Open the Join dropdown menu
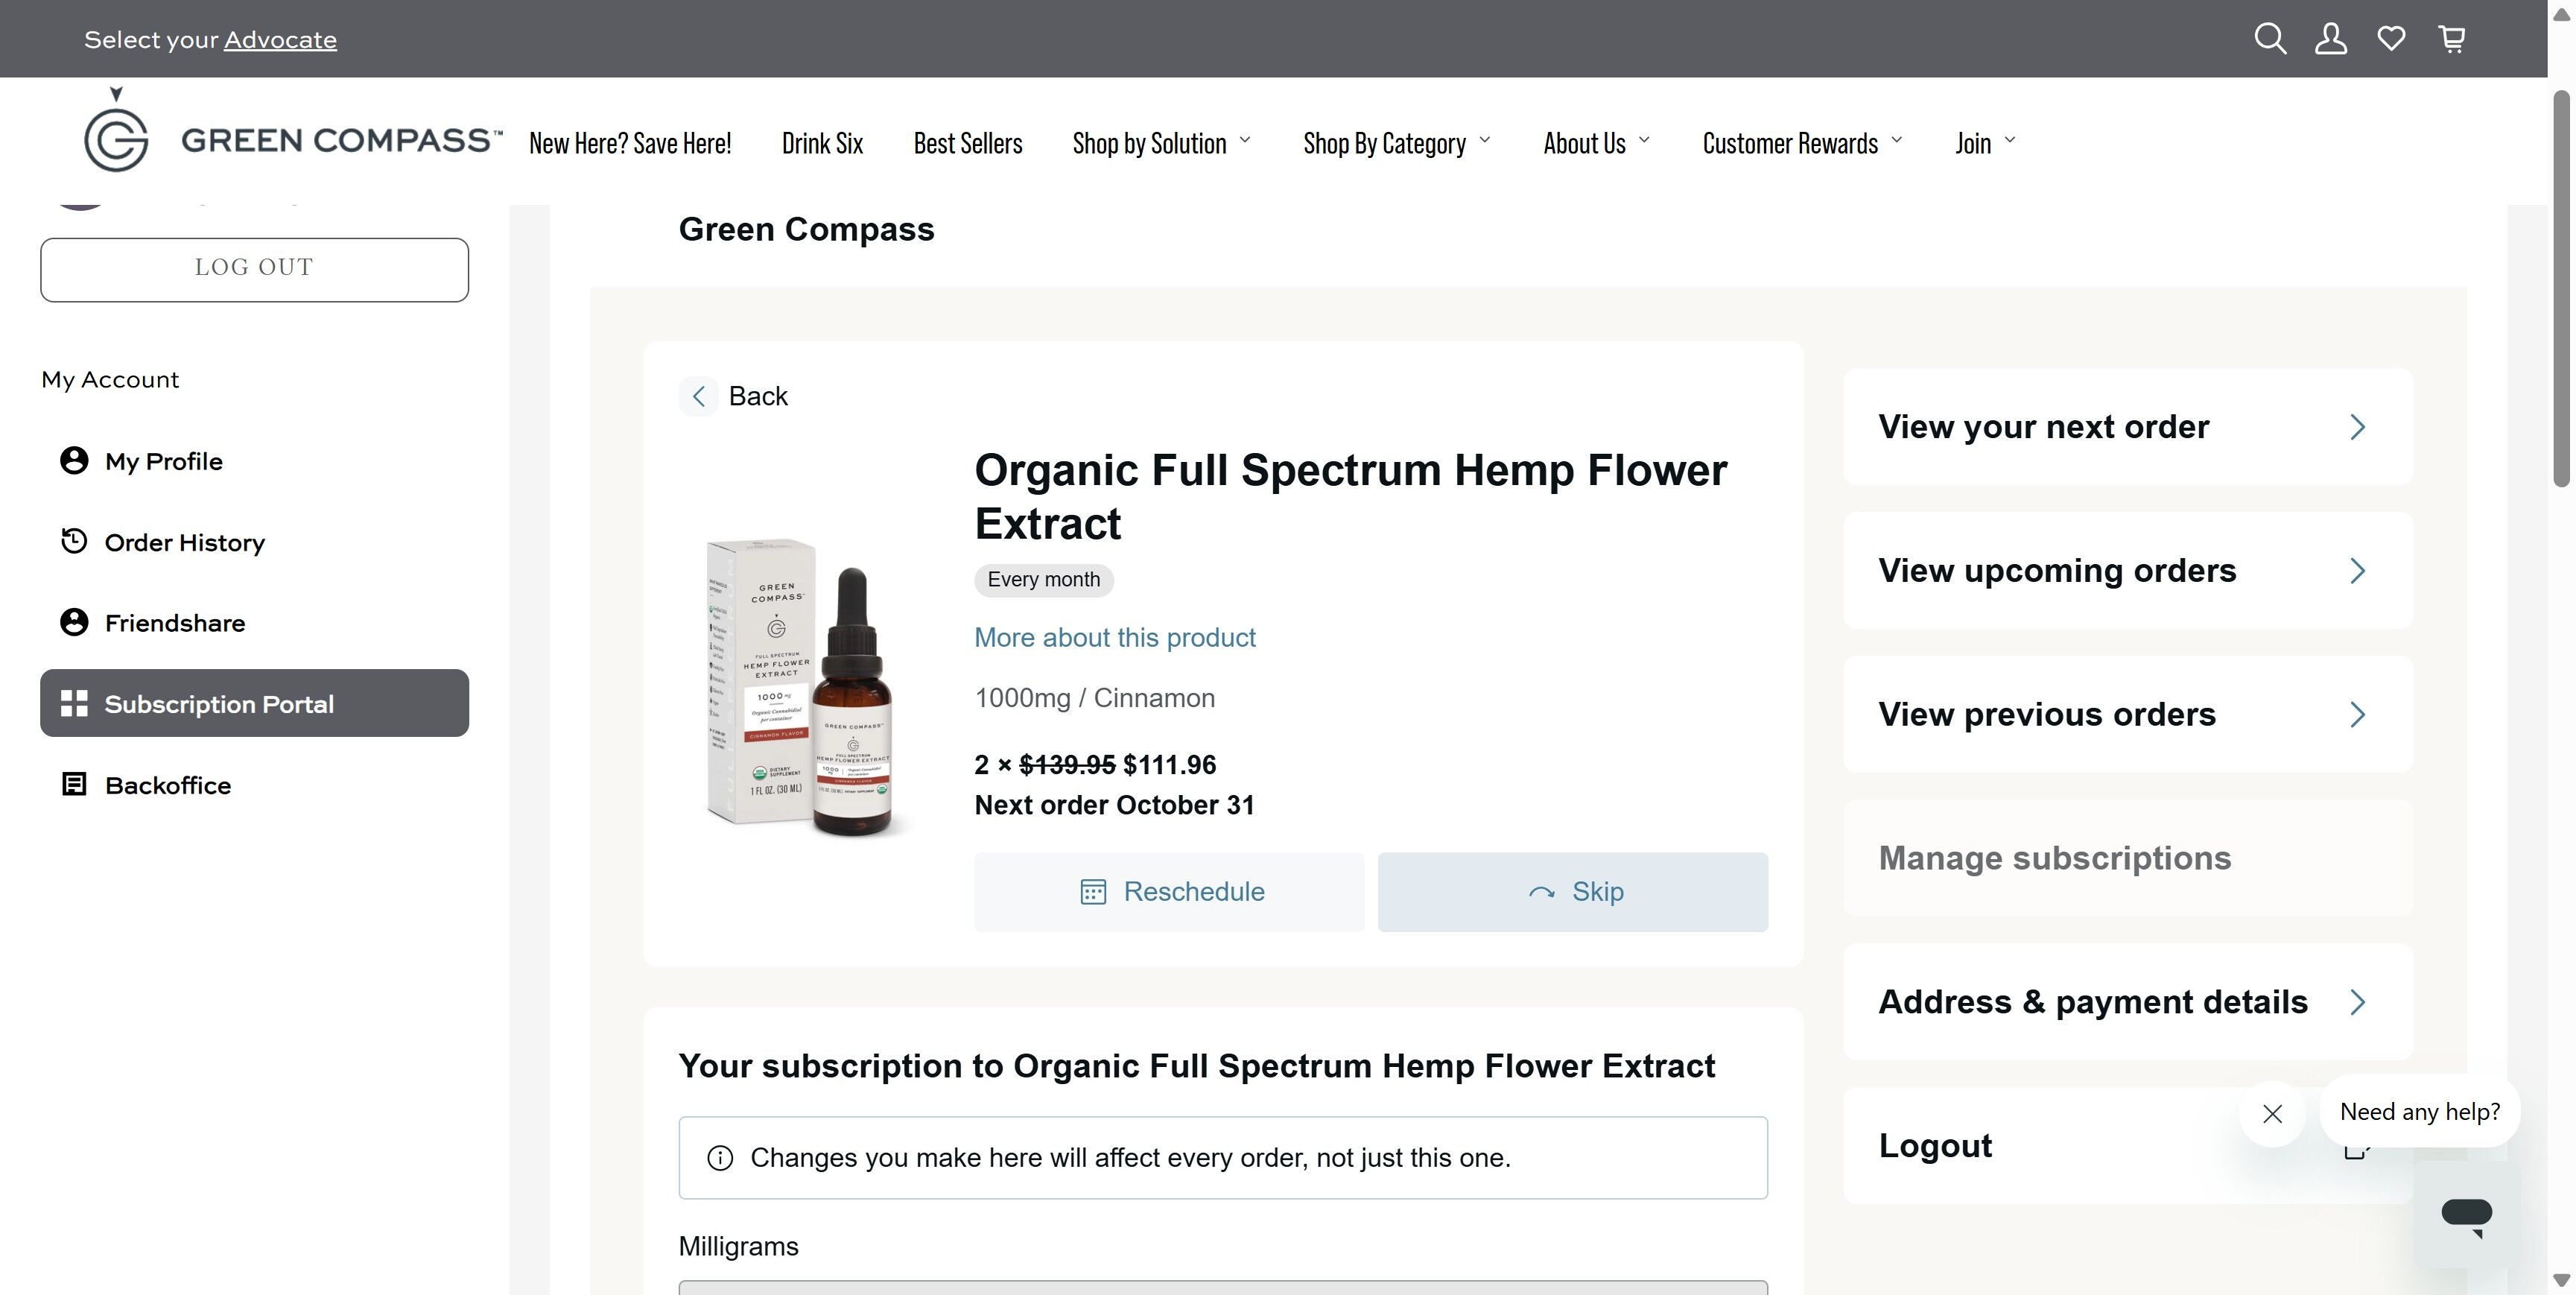Image resolution: width=2576 pixels, height=1295 pixels. (x=1985, y=143)
